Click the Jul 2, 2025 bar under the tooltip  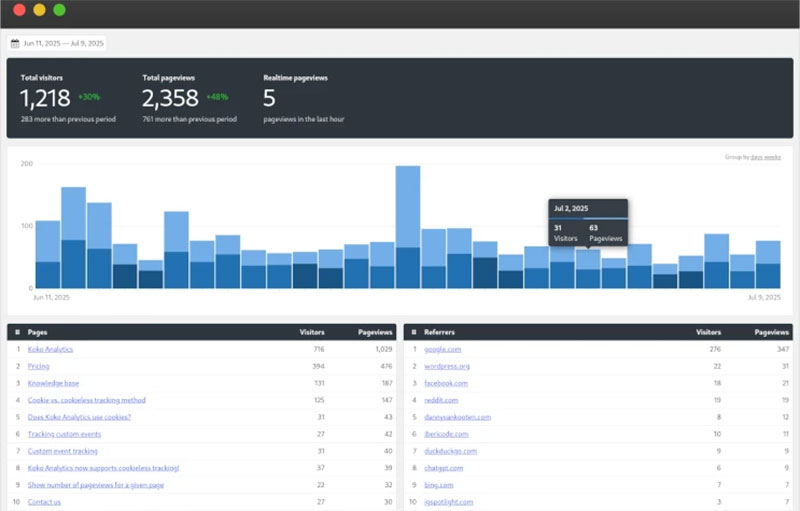coord(588,269)
